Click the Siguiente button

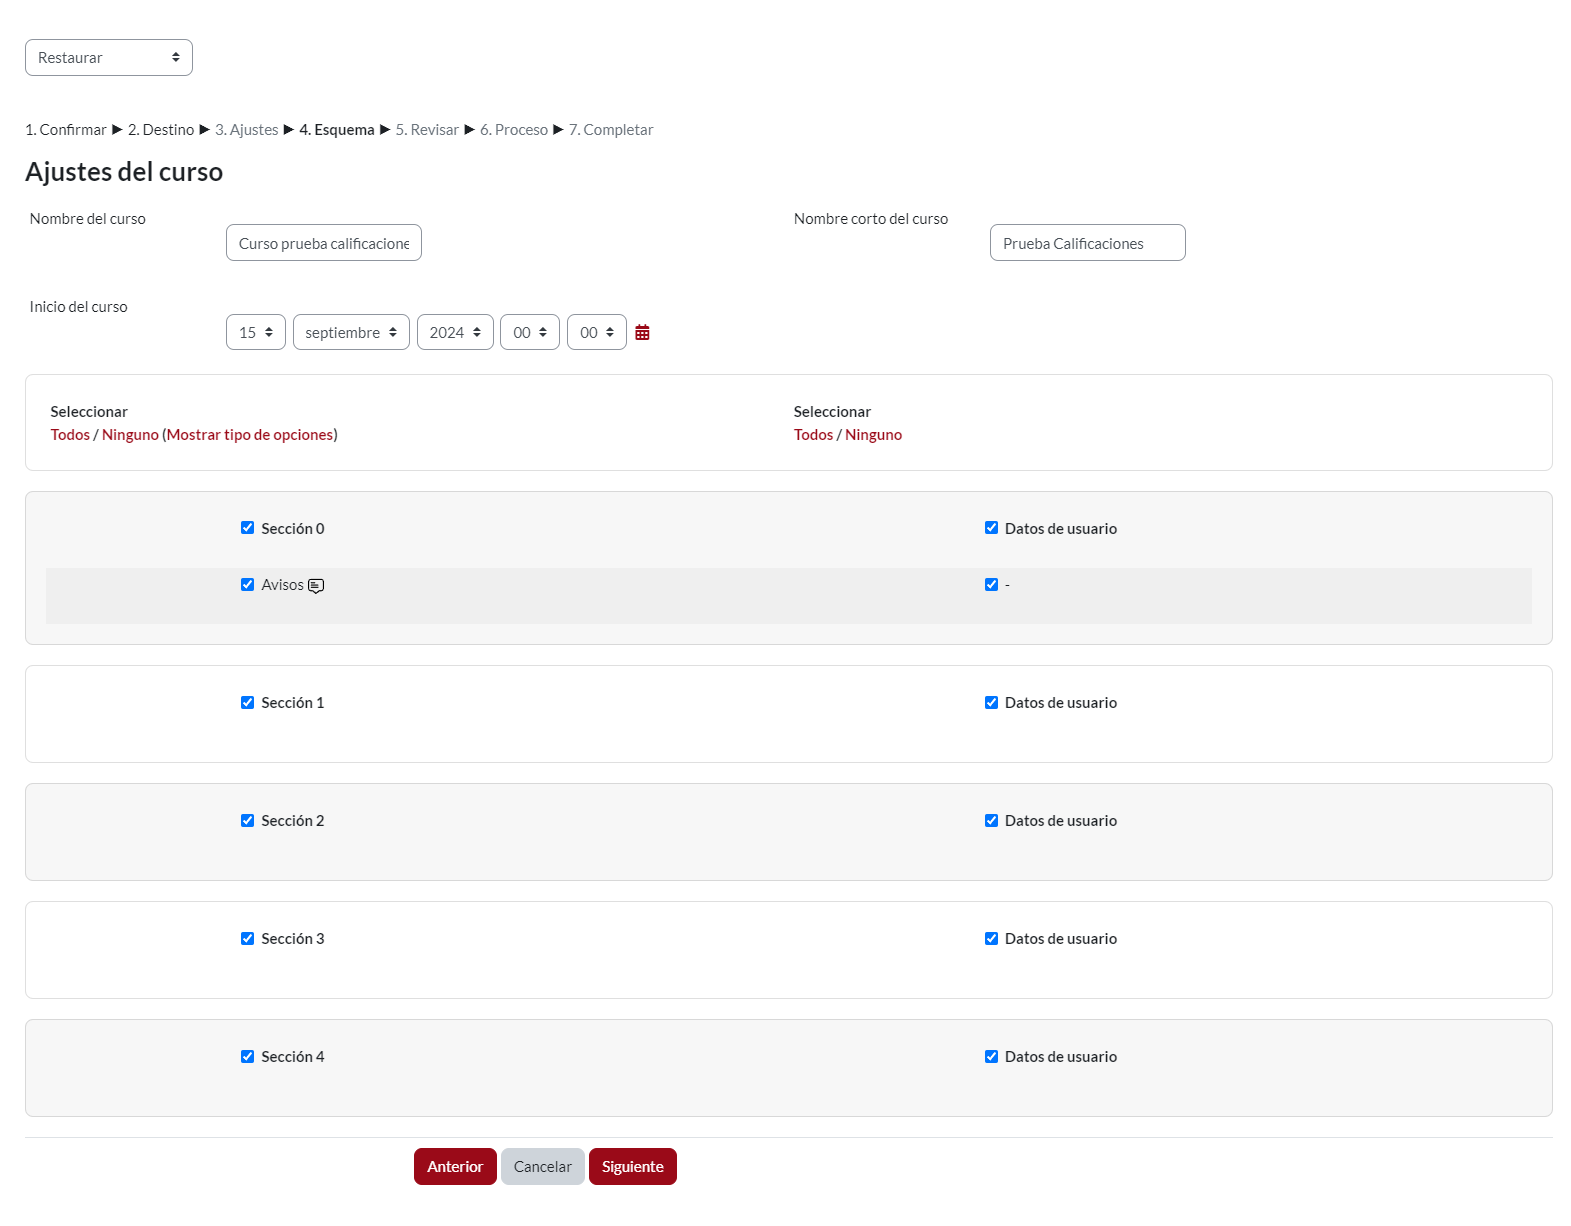632,1167
